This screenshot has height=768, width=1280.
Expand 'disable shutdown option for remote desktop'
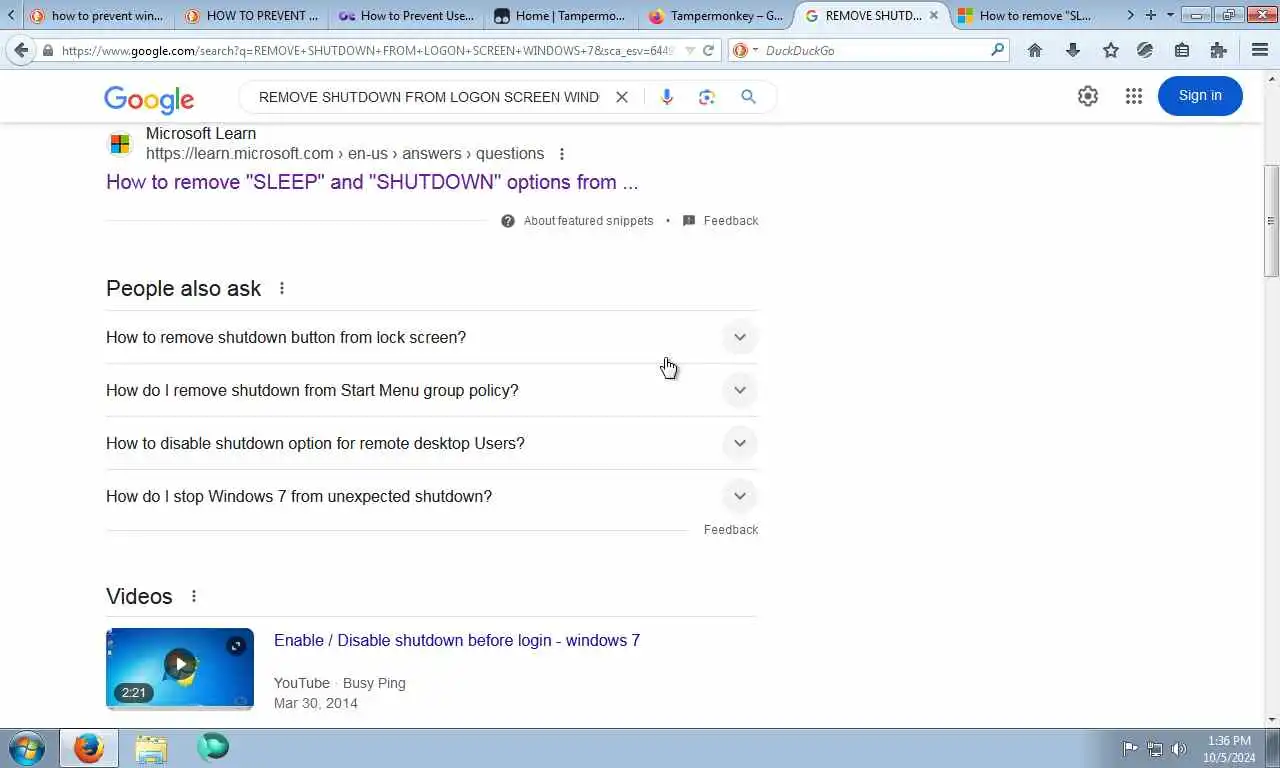pyautogui.click(x=432, y=443)
